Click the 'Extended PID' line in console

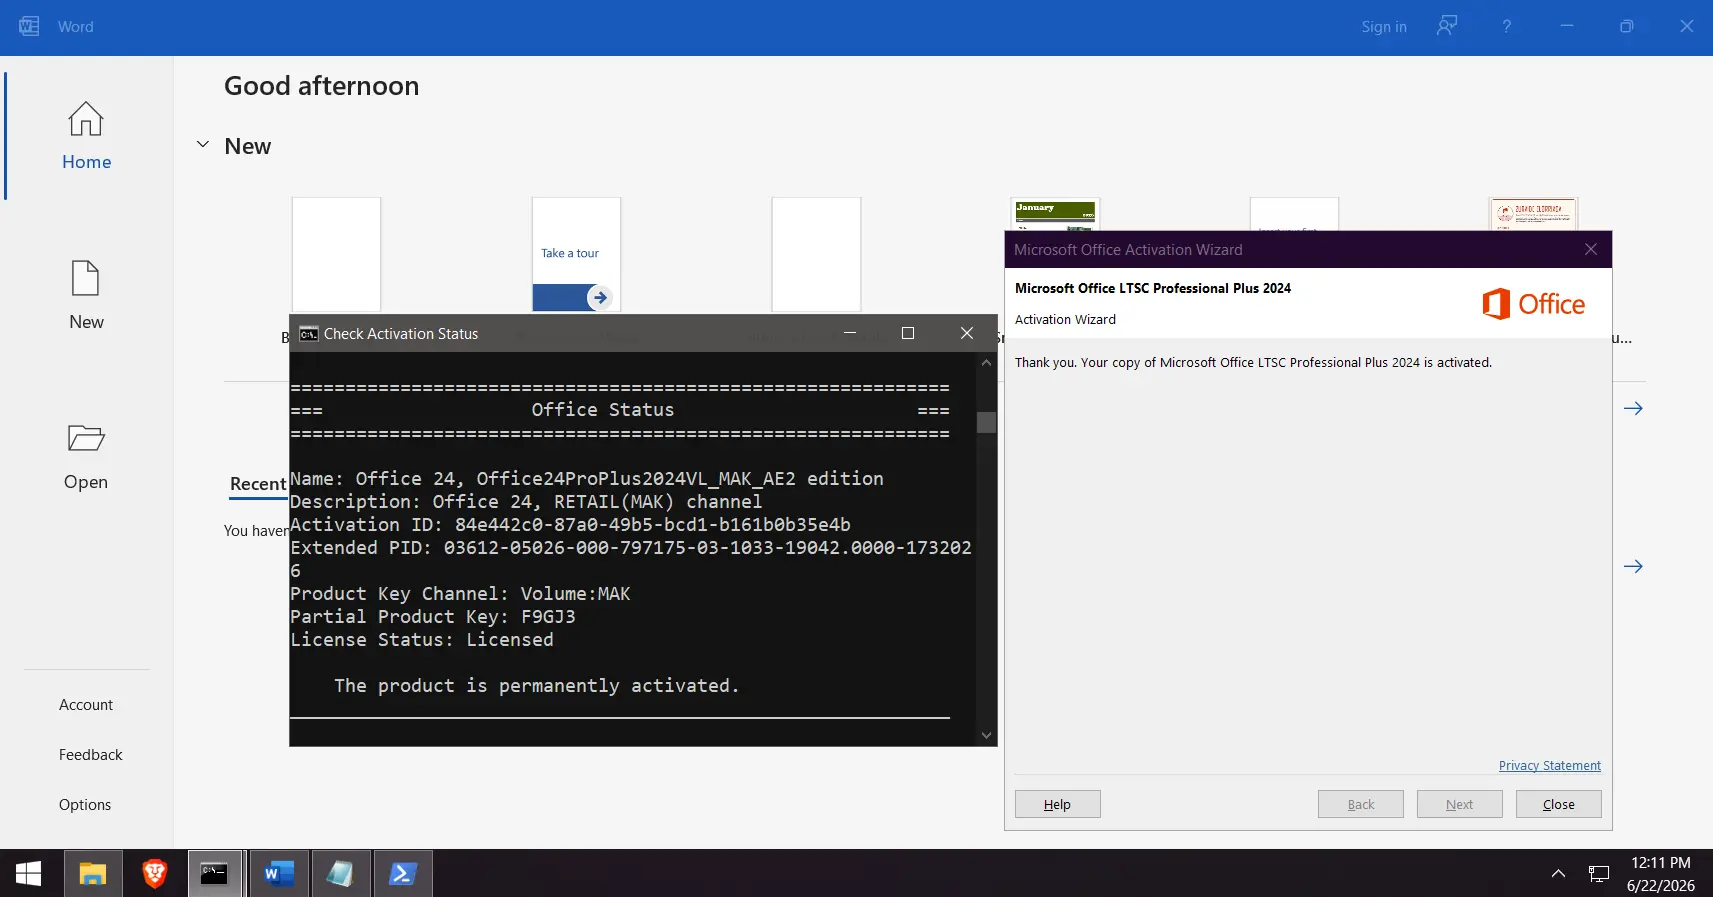pyautogui.click(x=631, y=559)
